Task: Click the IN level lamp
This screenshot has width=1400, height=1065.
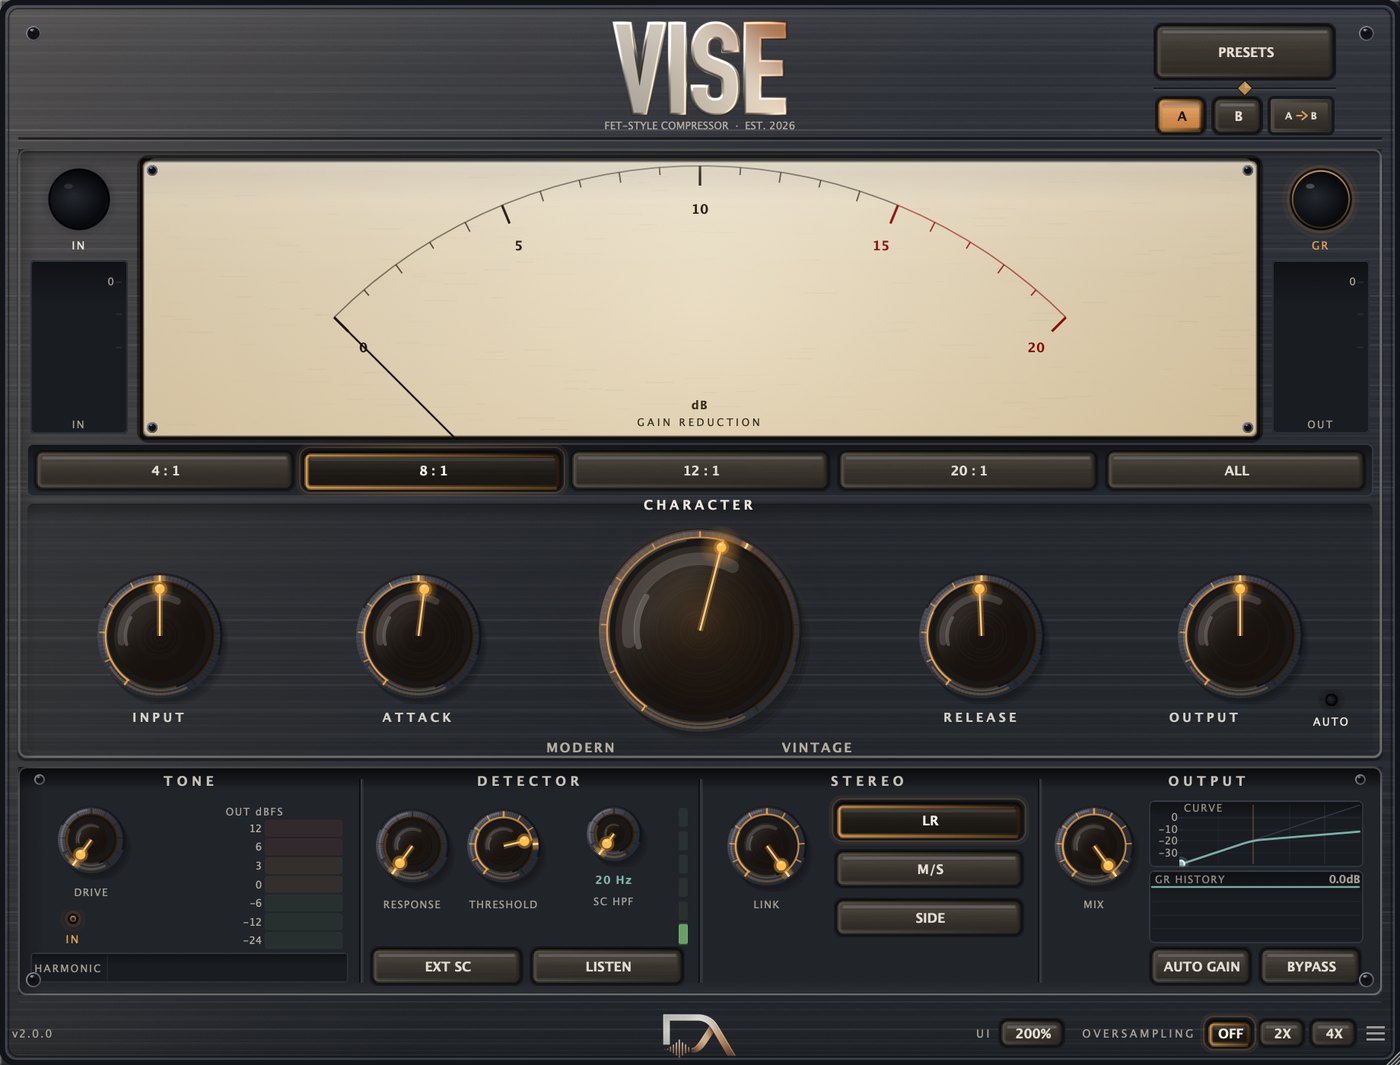Action: (79, 199)
